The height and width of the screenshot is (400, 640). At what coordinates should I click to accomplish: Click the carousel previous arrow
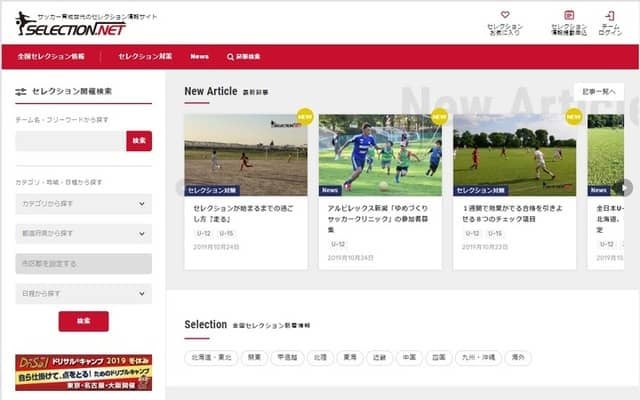pos(181,187)
